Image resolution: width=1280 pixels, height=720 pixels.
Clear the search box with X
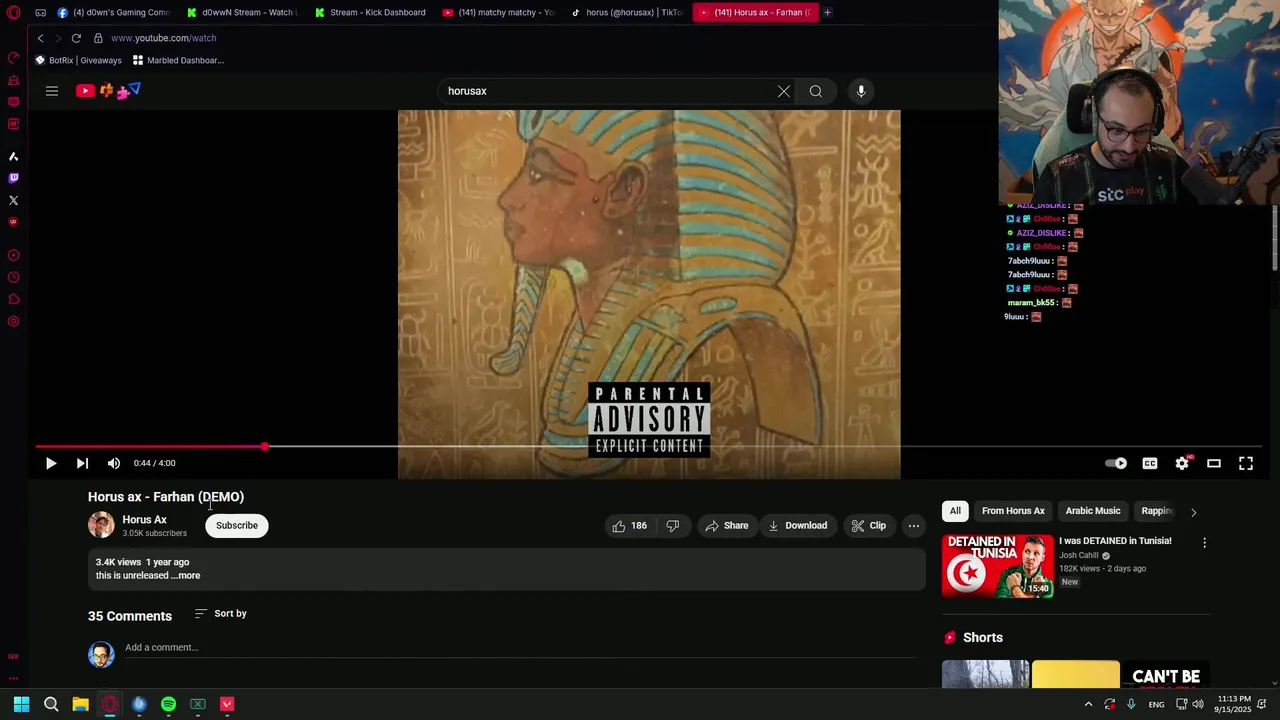(x=784, y=91)
